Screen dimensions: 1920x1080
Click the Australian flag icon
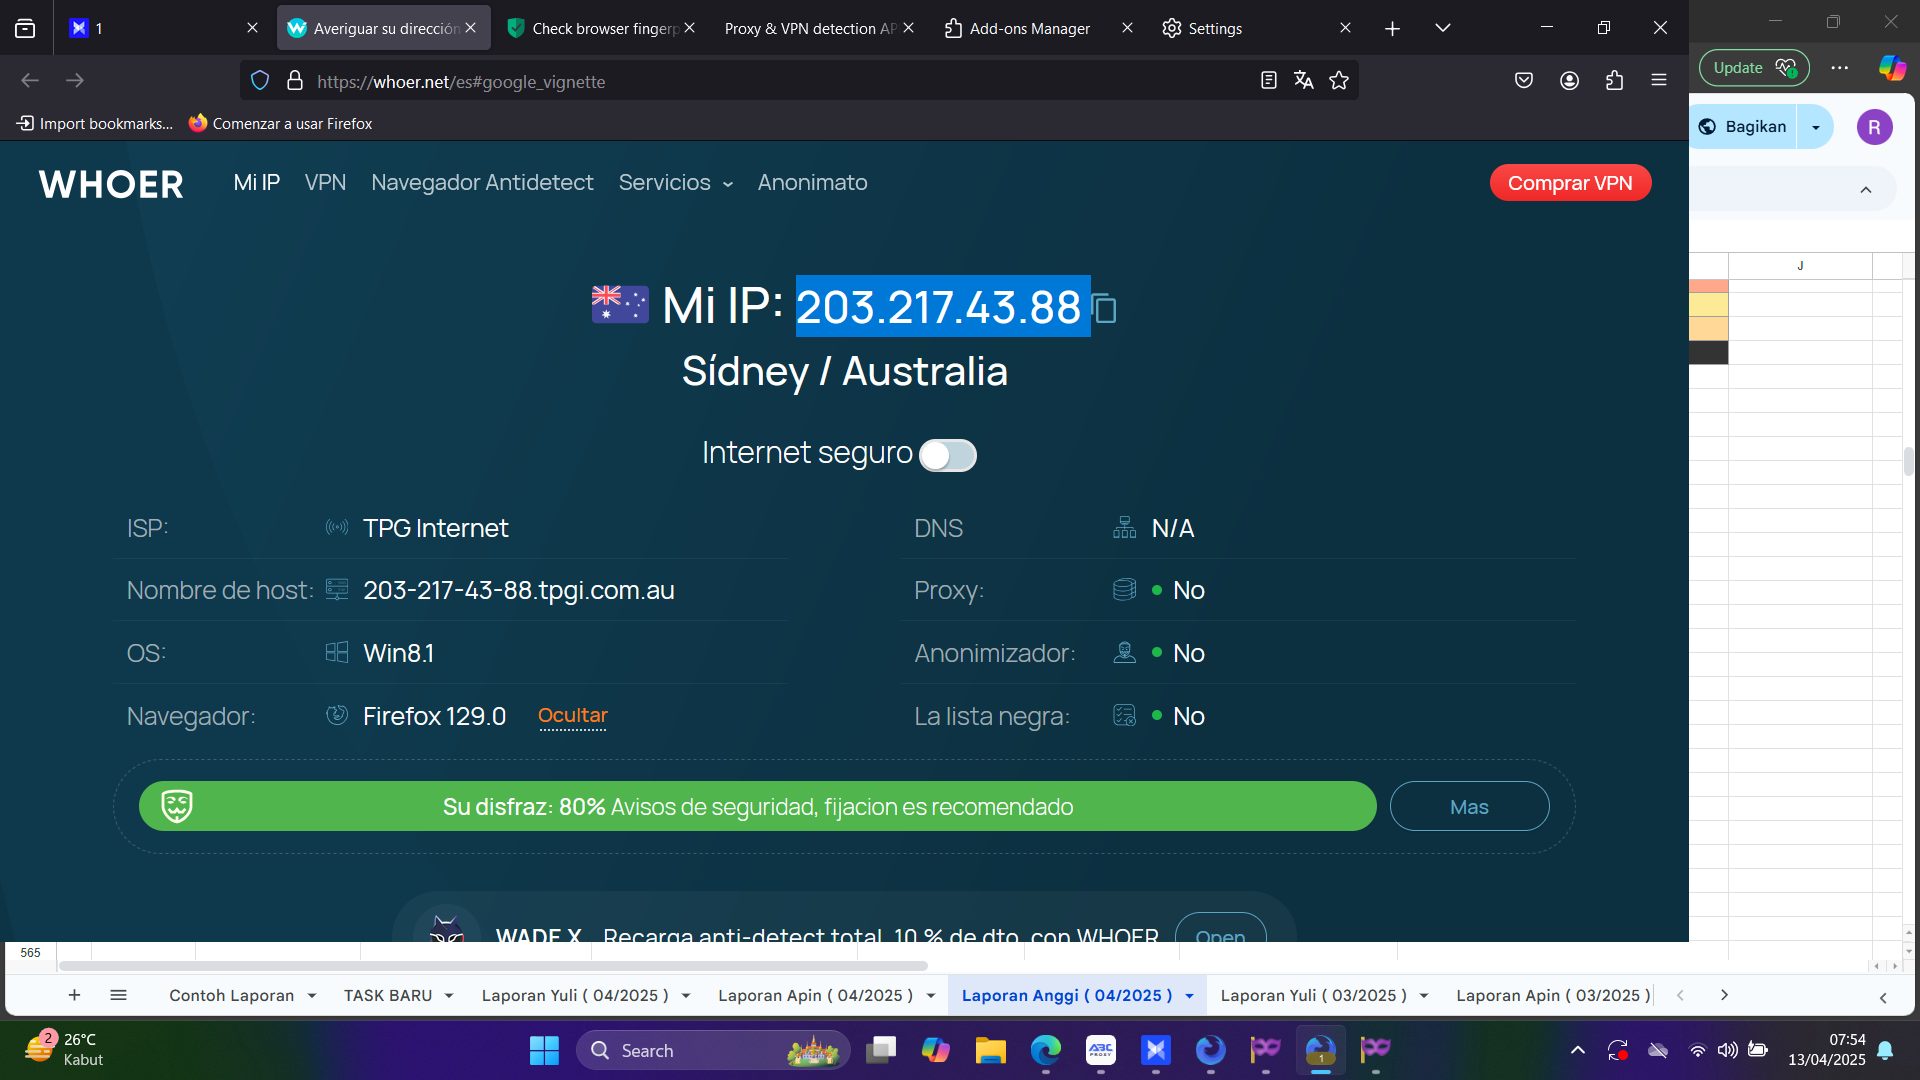click(620, 305)
